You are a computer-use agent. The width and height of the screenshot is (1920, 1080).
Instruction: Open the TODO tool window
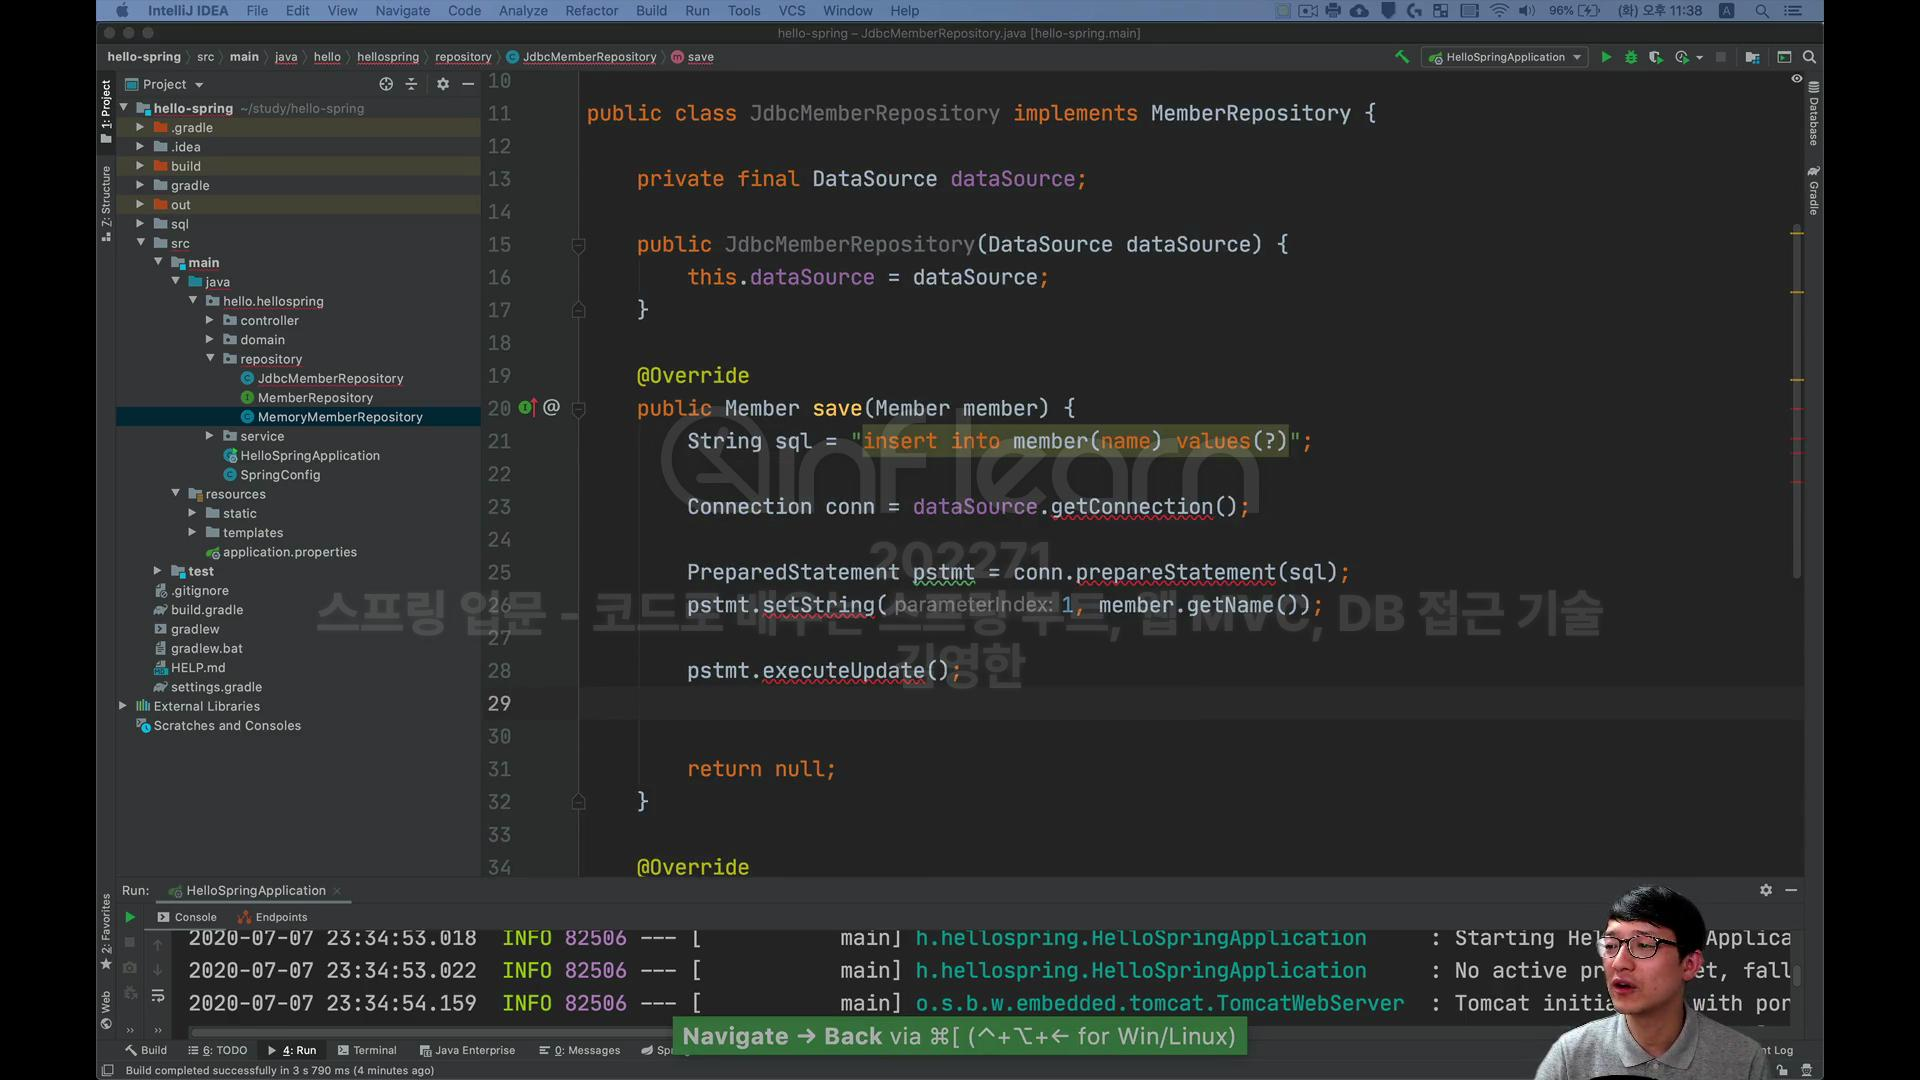[x=217, y=1050]
